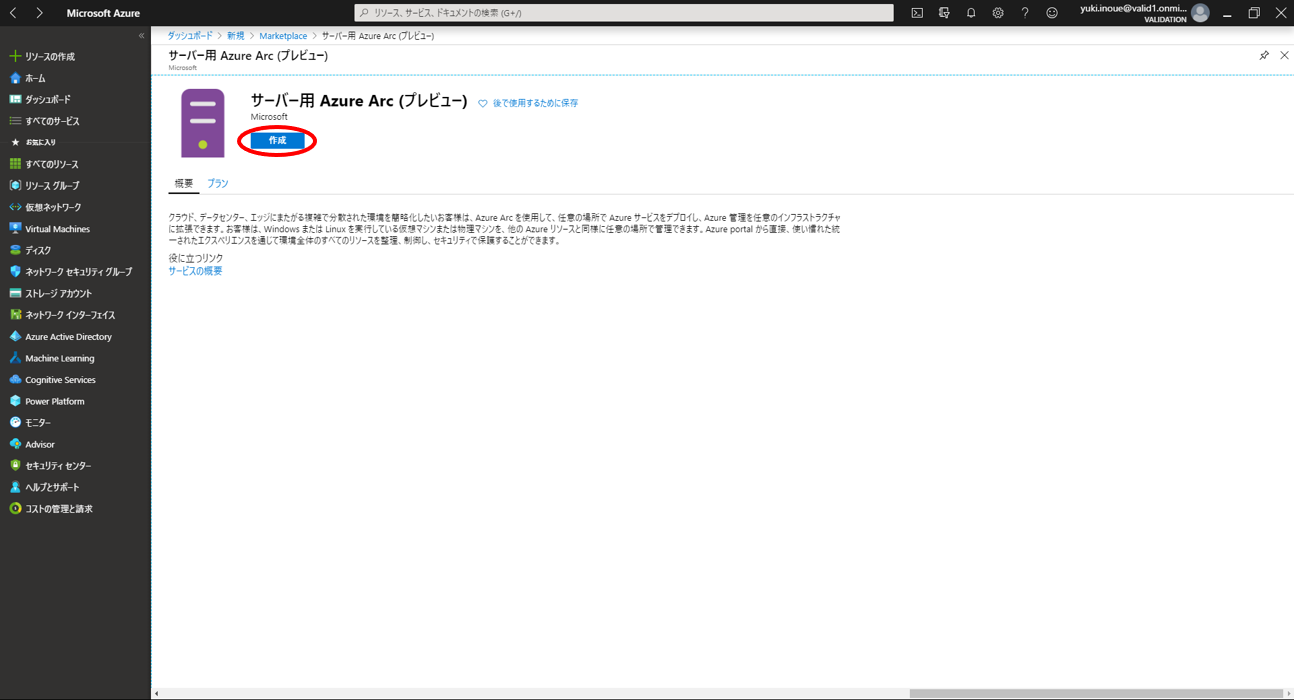Screen dimensions: 1294x700
Task: Click the ダッシュボード breadcrumb
Action: pos(190,36)
